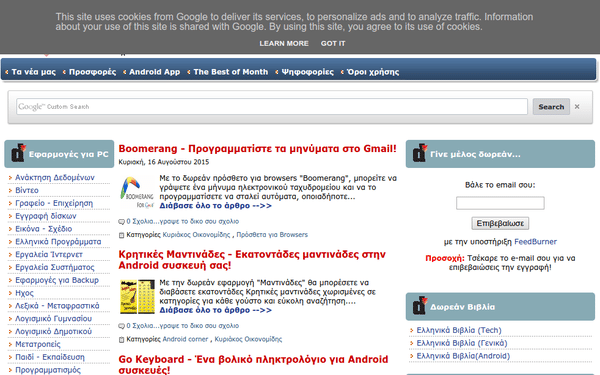Screen dimensions: 600x375
Task: Open Κυριάκος Οικονομίδης link under Μαντινάδες article
Action: (x=248, y=339)
